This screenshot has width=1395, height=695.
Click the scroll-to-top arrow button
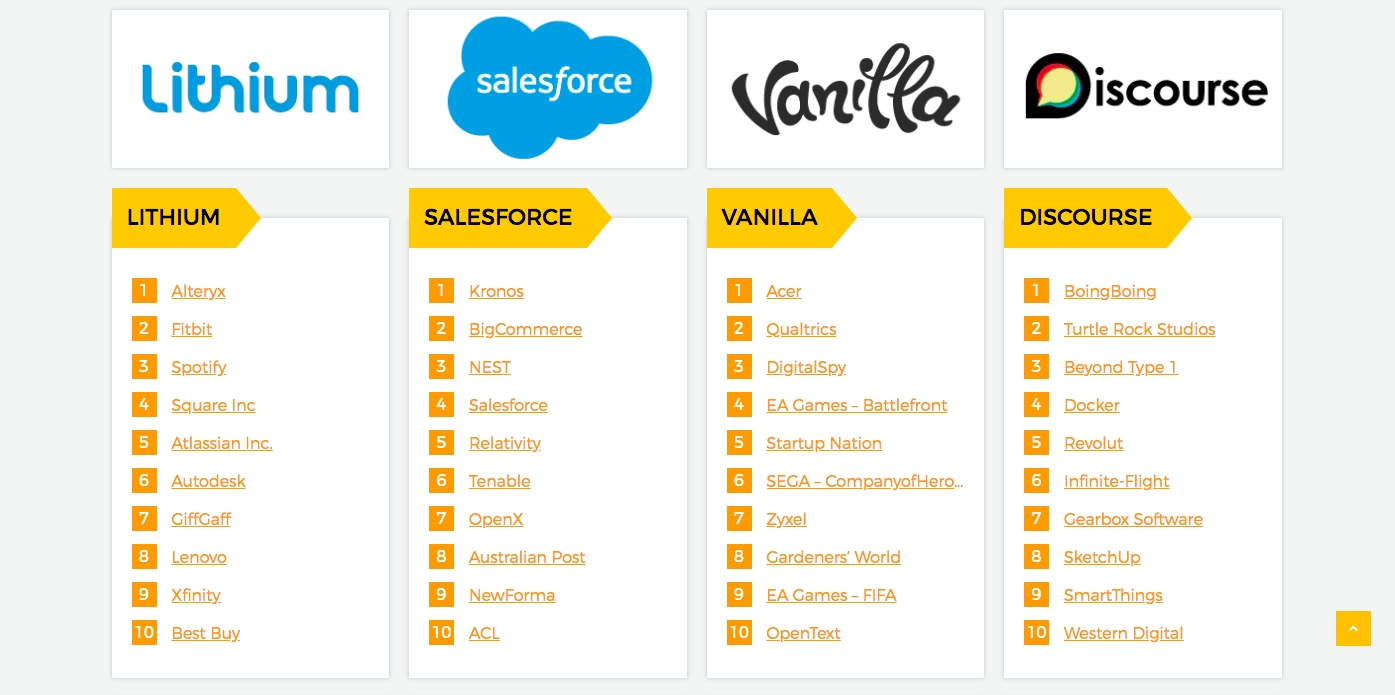[x=1353, y=629]
